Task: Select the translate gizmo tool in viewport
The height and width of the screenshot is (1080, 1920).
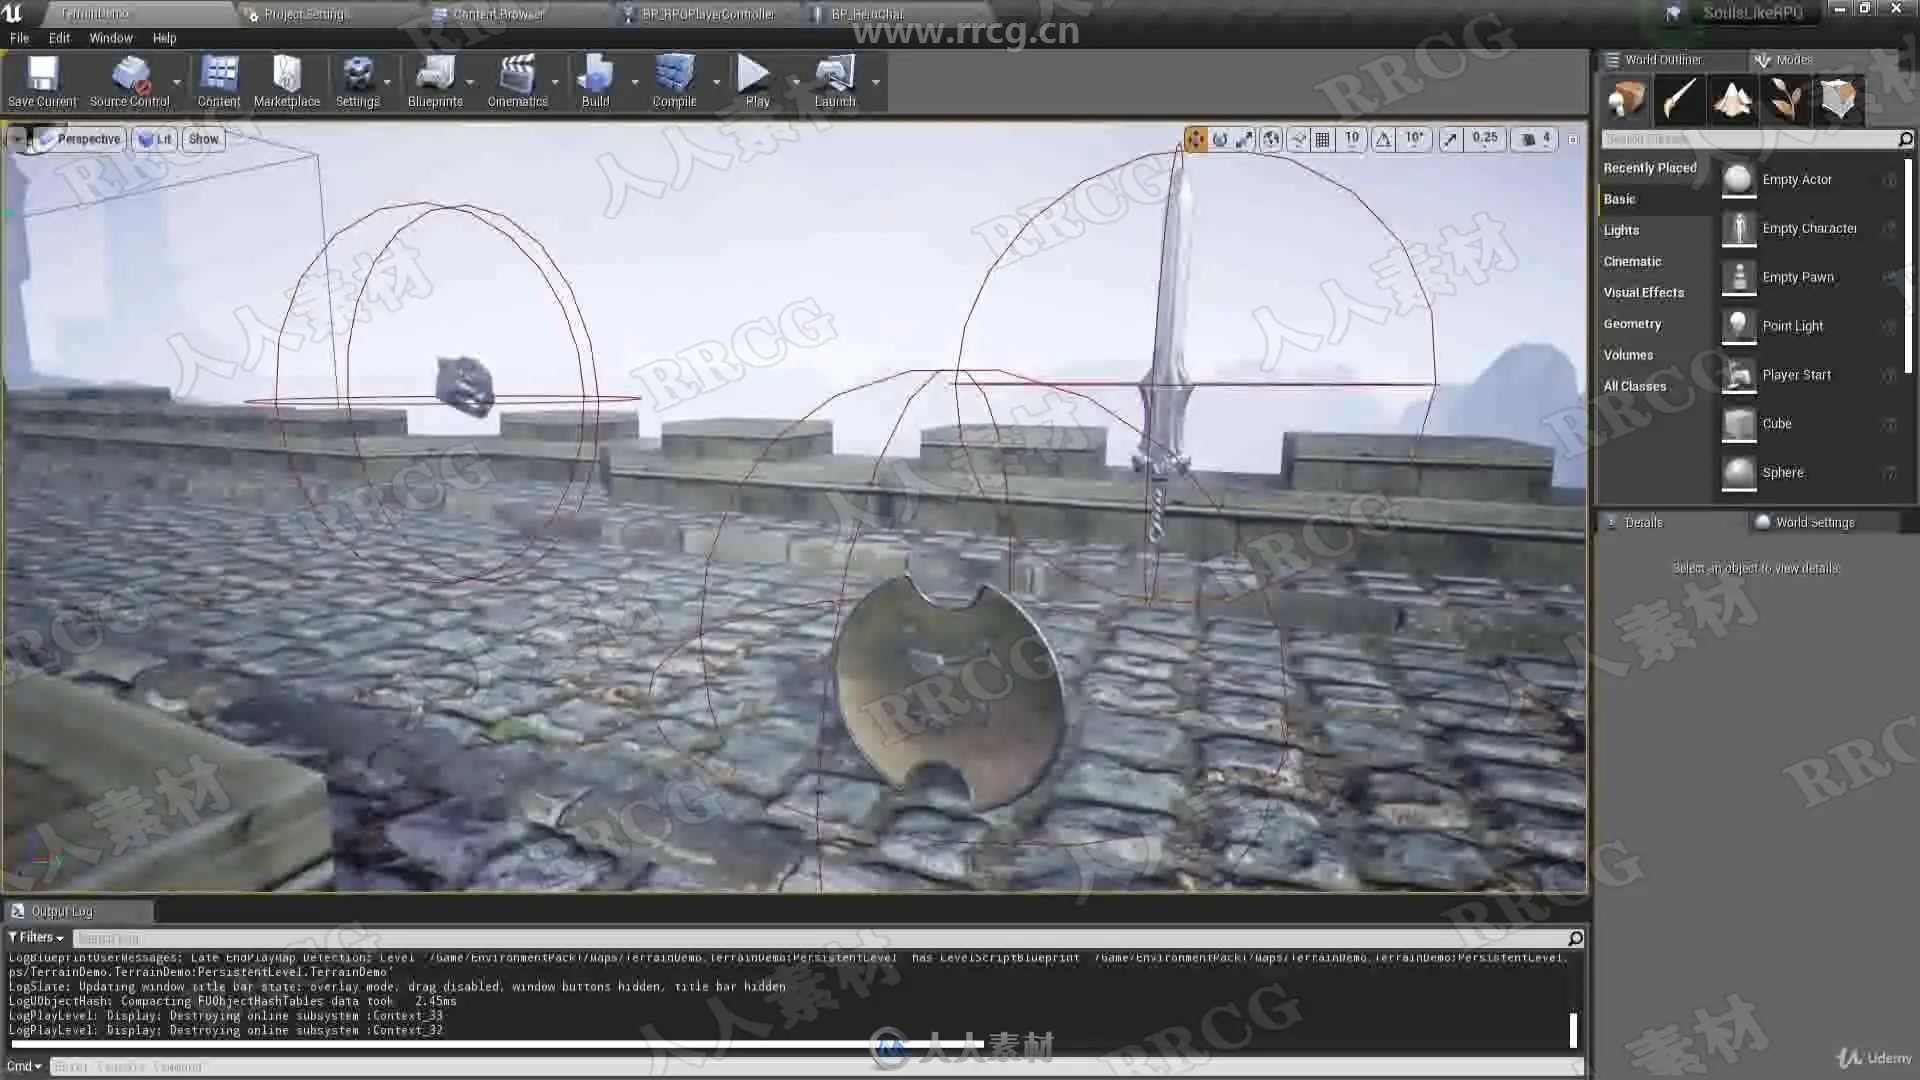Action: (x=1195, y=139)
